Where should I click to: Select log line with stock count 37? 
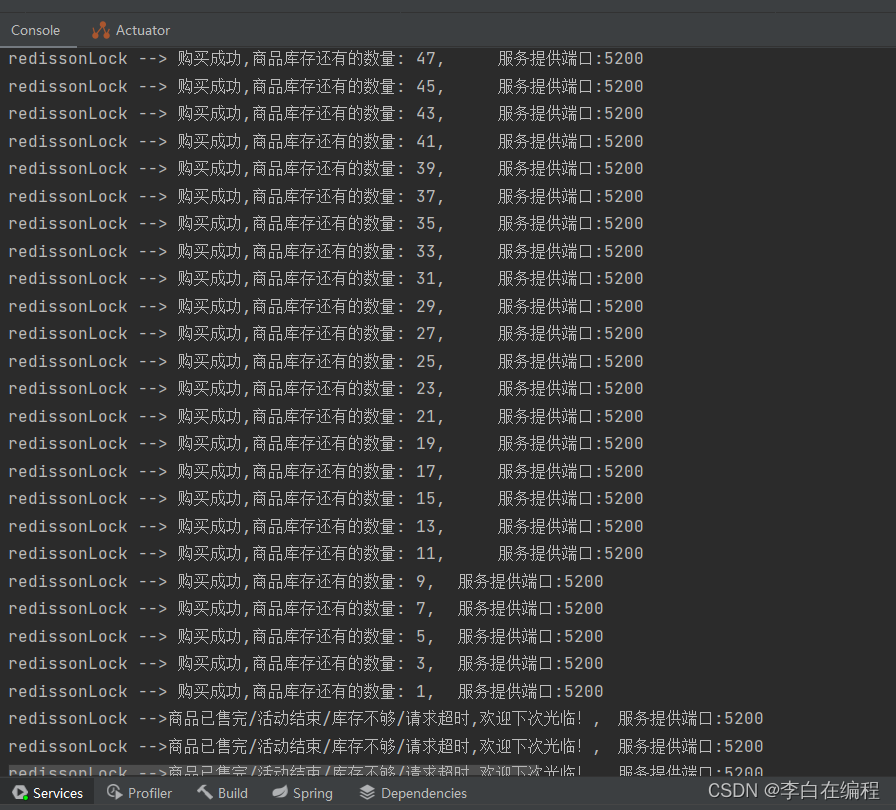coord(326,197)
